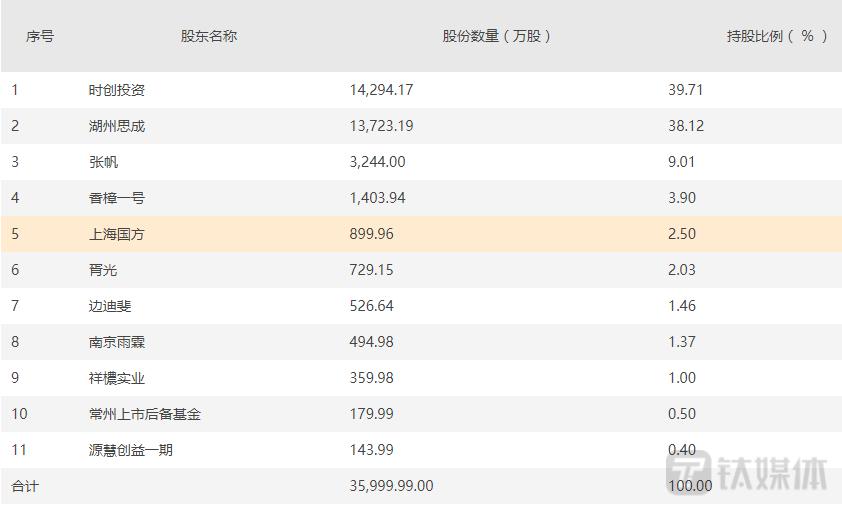
Task: Select the 香樟一号 row name
Action: pos(117,198)
